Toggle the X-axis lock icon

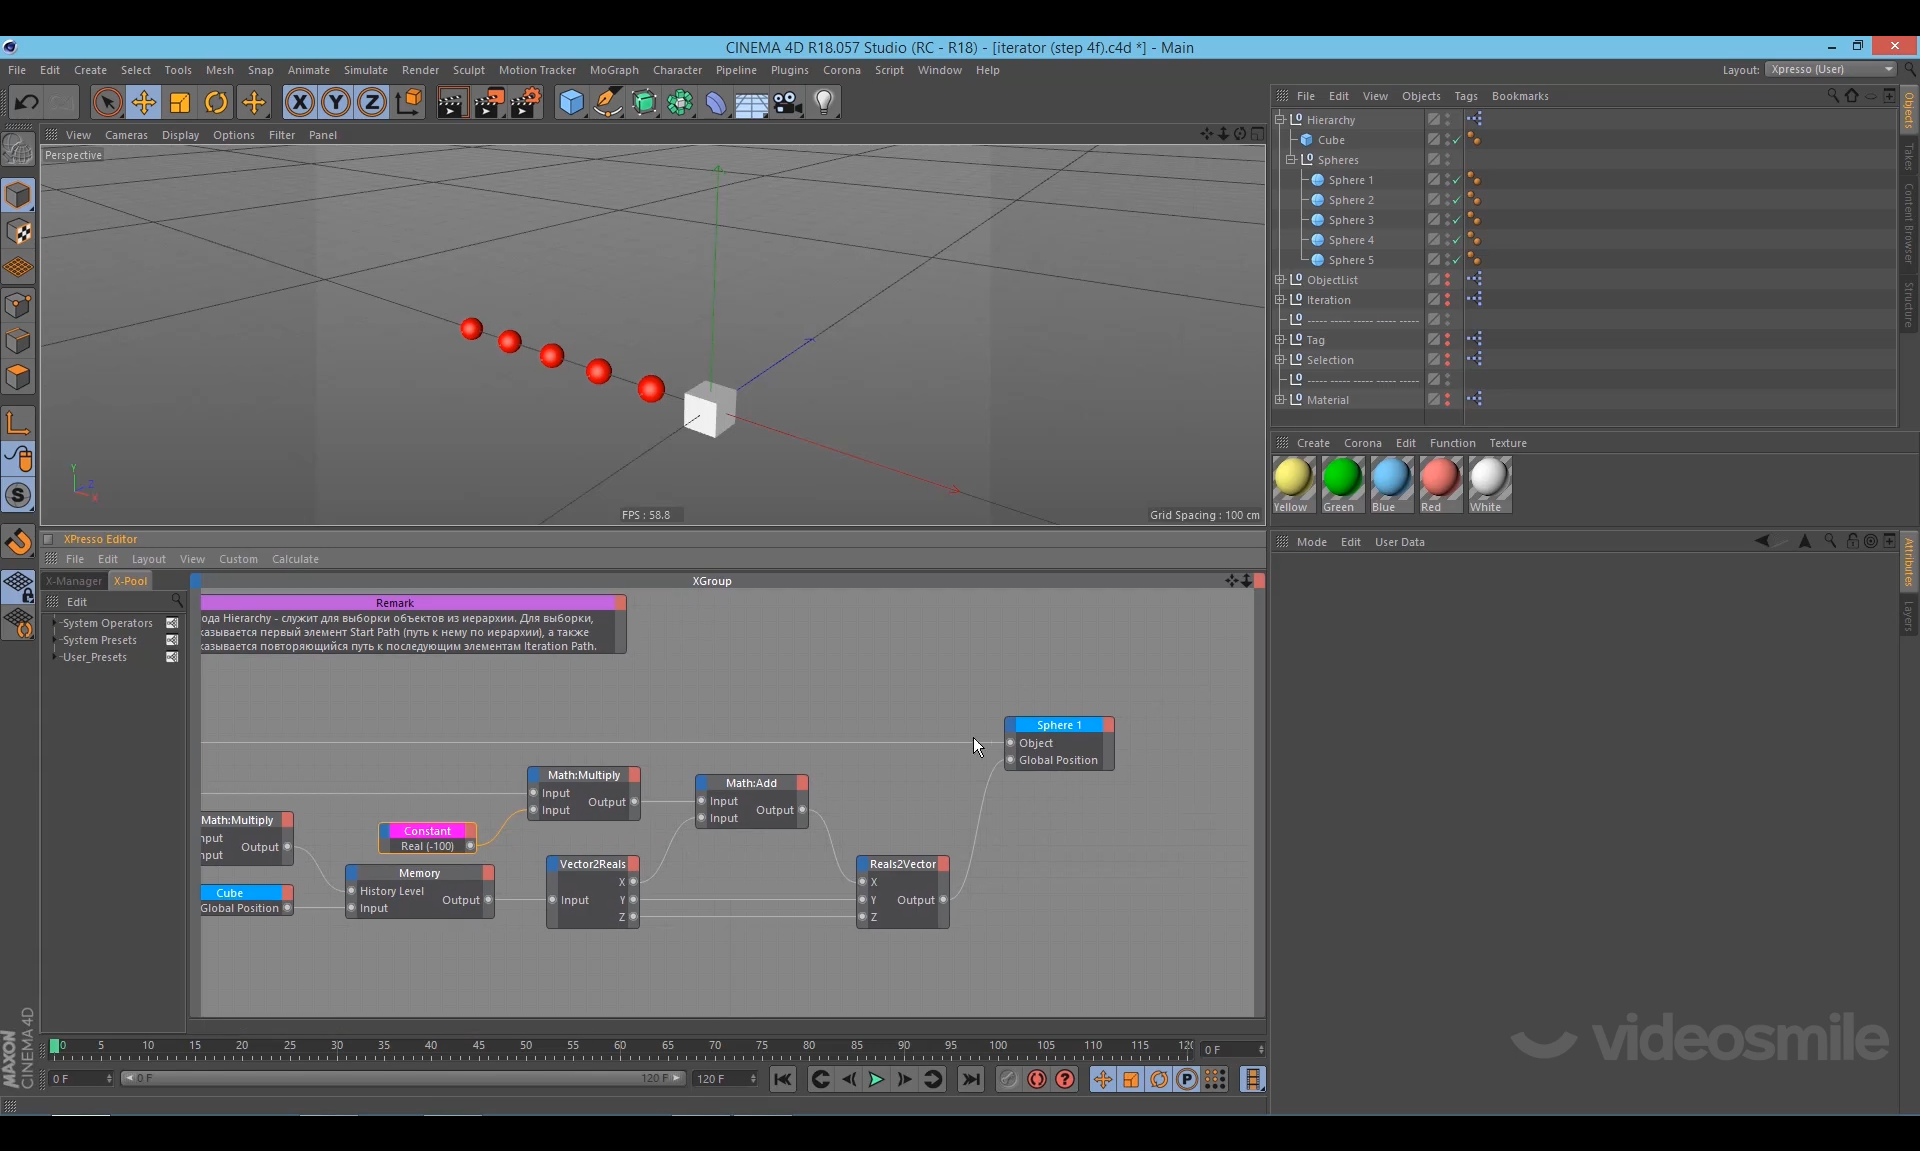(x=299, y=102)
